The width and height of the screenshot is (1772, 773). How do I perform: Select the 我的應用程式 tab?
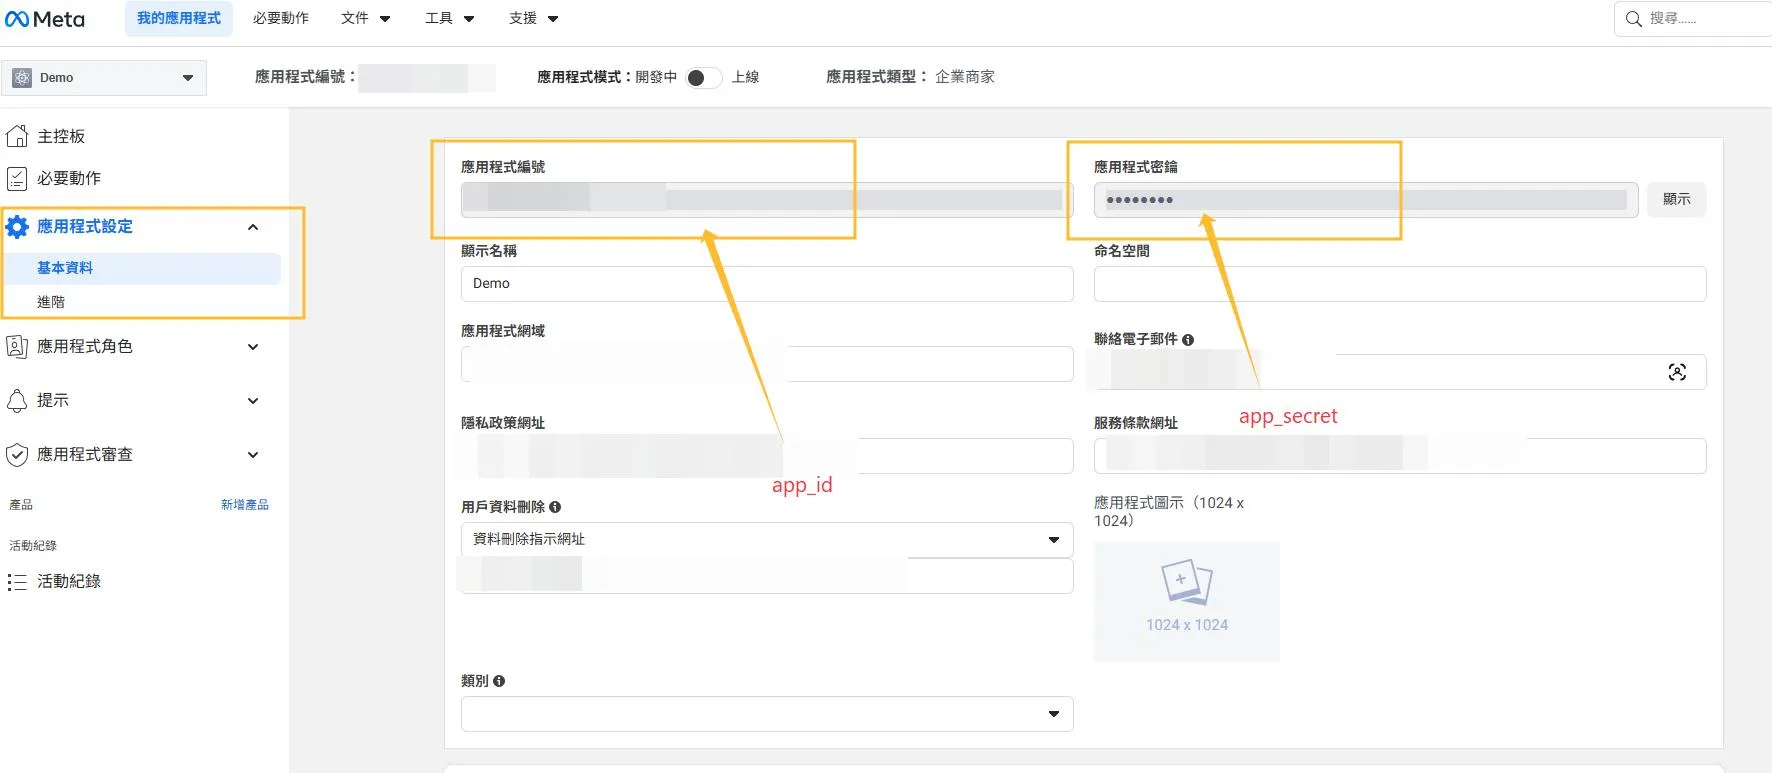coord(179,19)
